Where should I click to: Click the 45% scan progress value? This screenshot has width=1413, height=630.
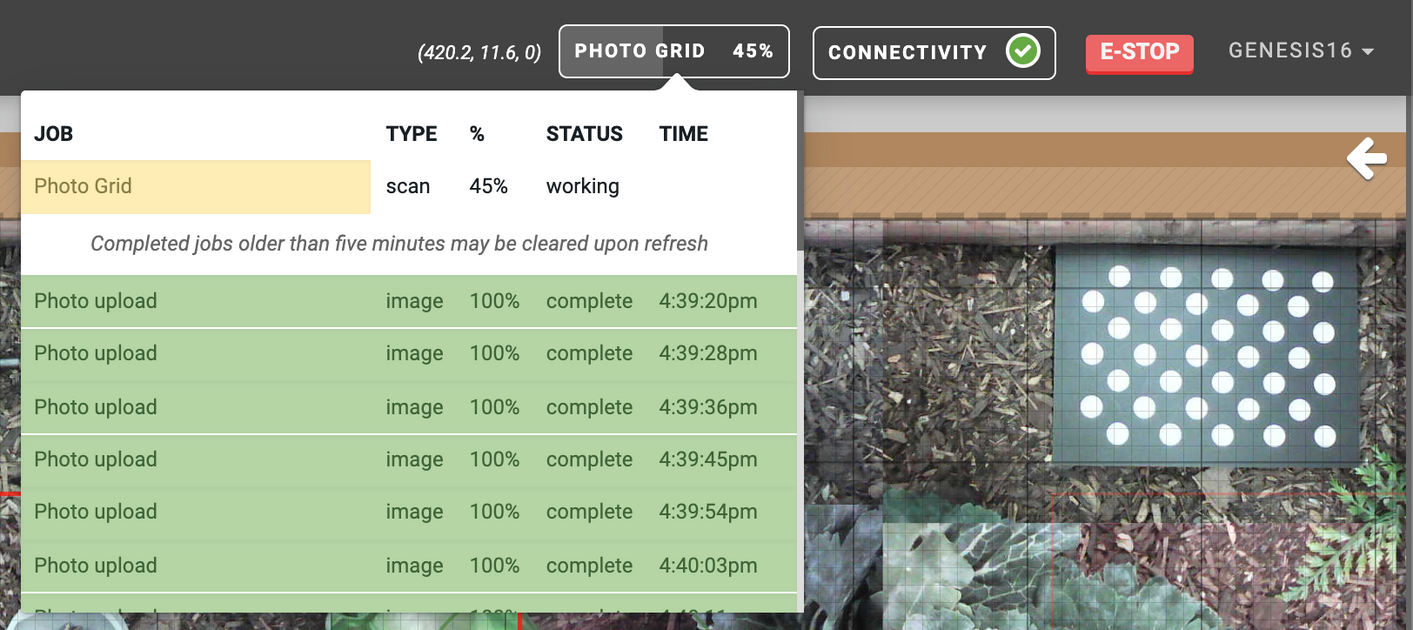pos(488,186)
